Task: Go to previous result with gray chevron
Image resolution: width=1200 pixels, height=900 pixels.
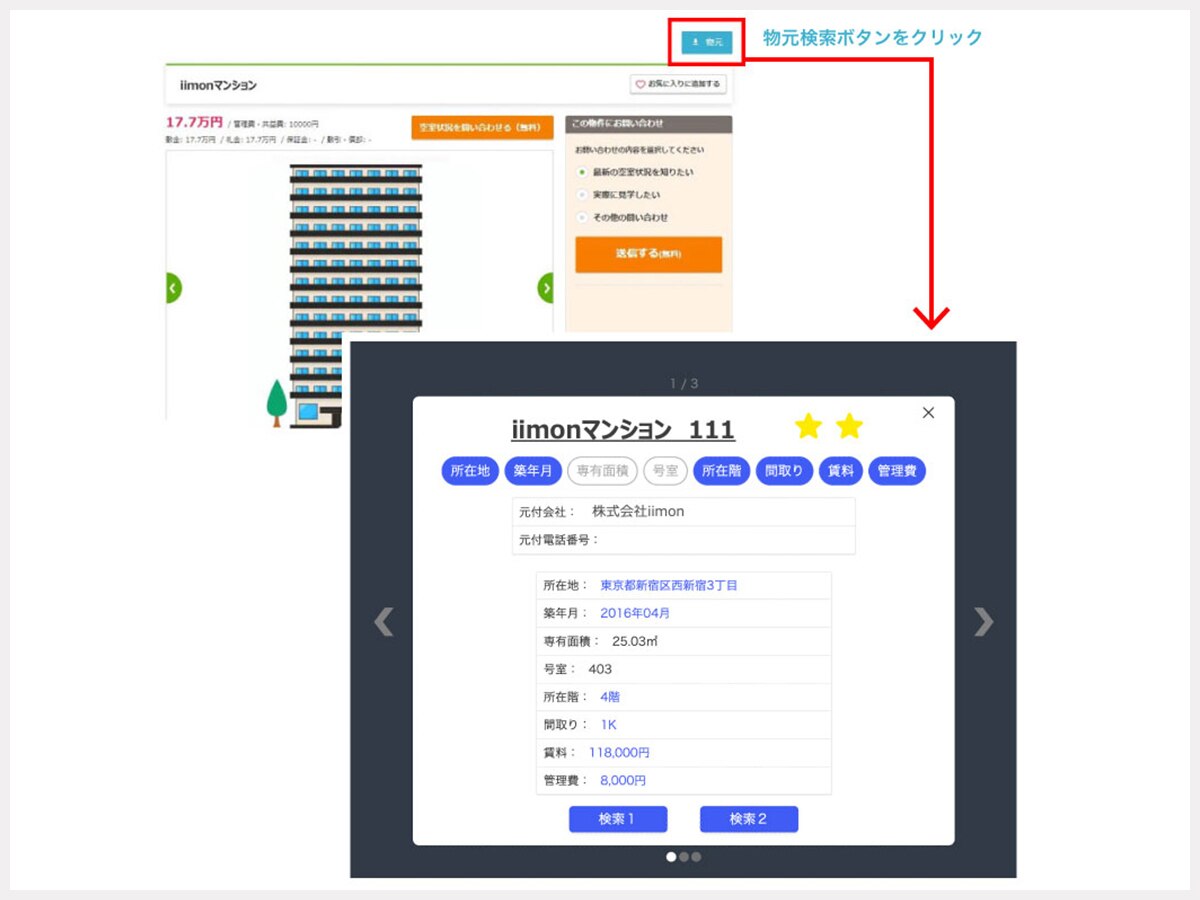Action: click(x=384, y=622)
